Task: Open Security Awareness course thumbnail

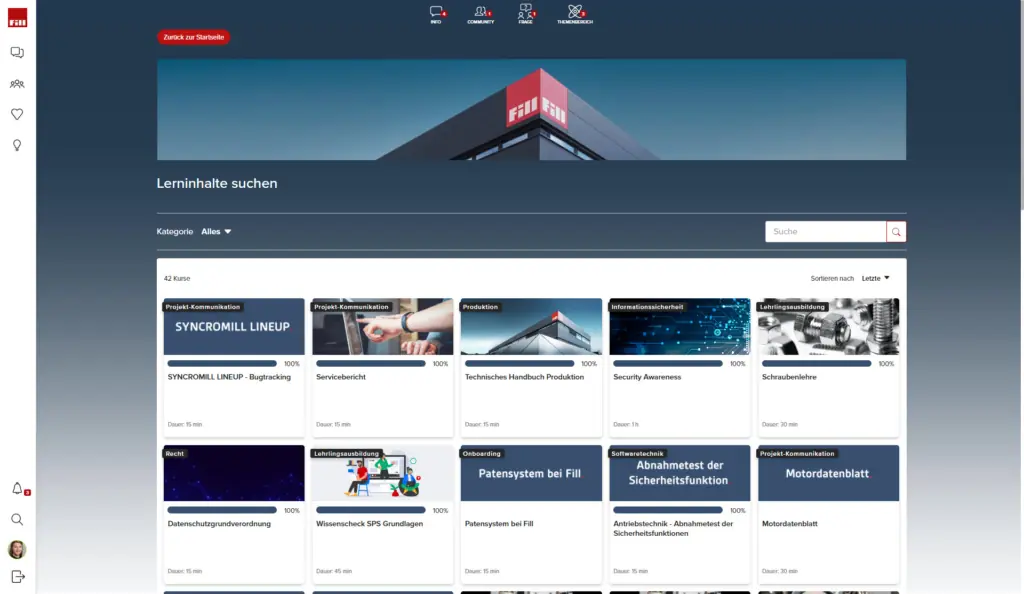Action: coord(680,326)
